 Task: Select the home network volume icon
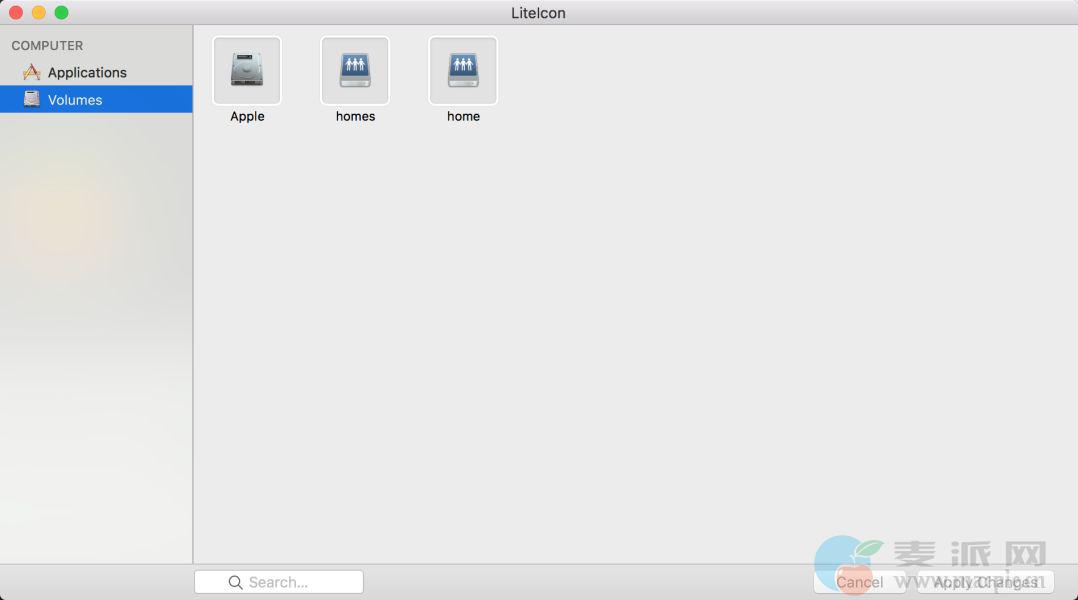463,71
